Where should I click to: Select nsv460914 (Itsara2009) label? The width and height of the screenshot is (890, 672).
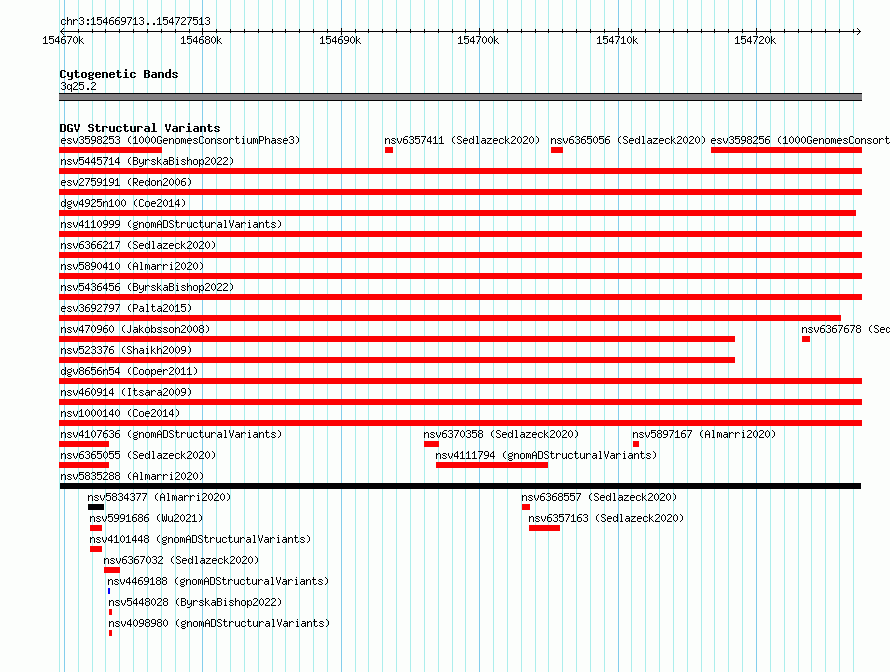126,392
